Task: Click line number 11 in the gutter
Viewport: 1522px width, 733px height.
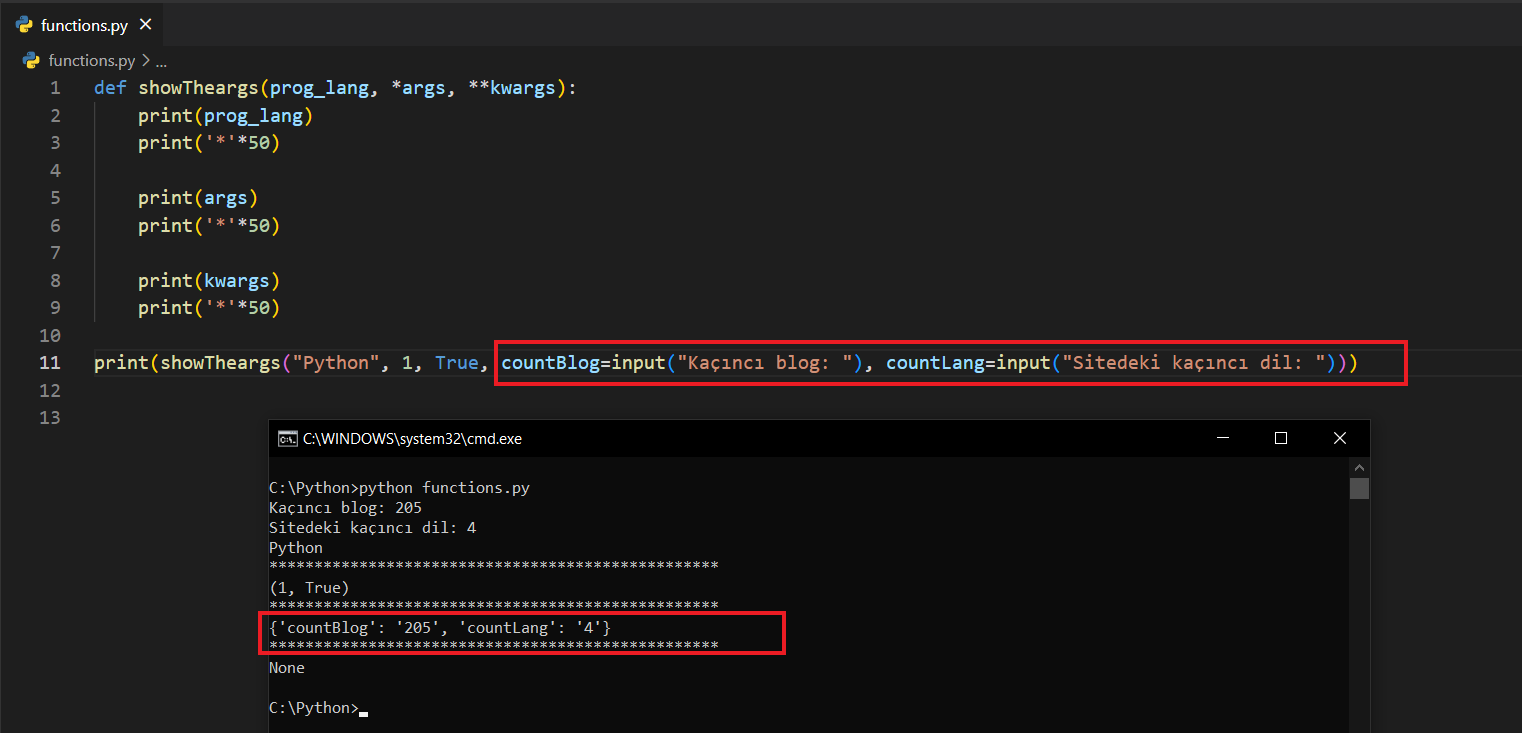Action: tap(50, 363)
